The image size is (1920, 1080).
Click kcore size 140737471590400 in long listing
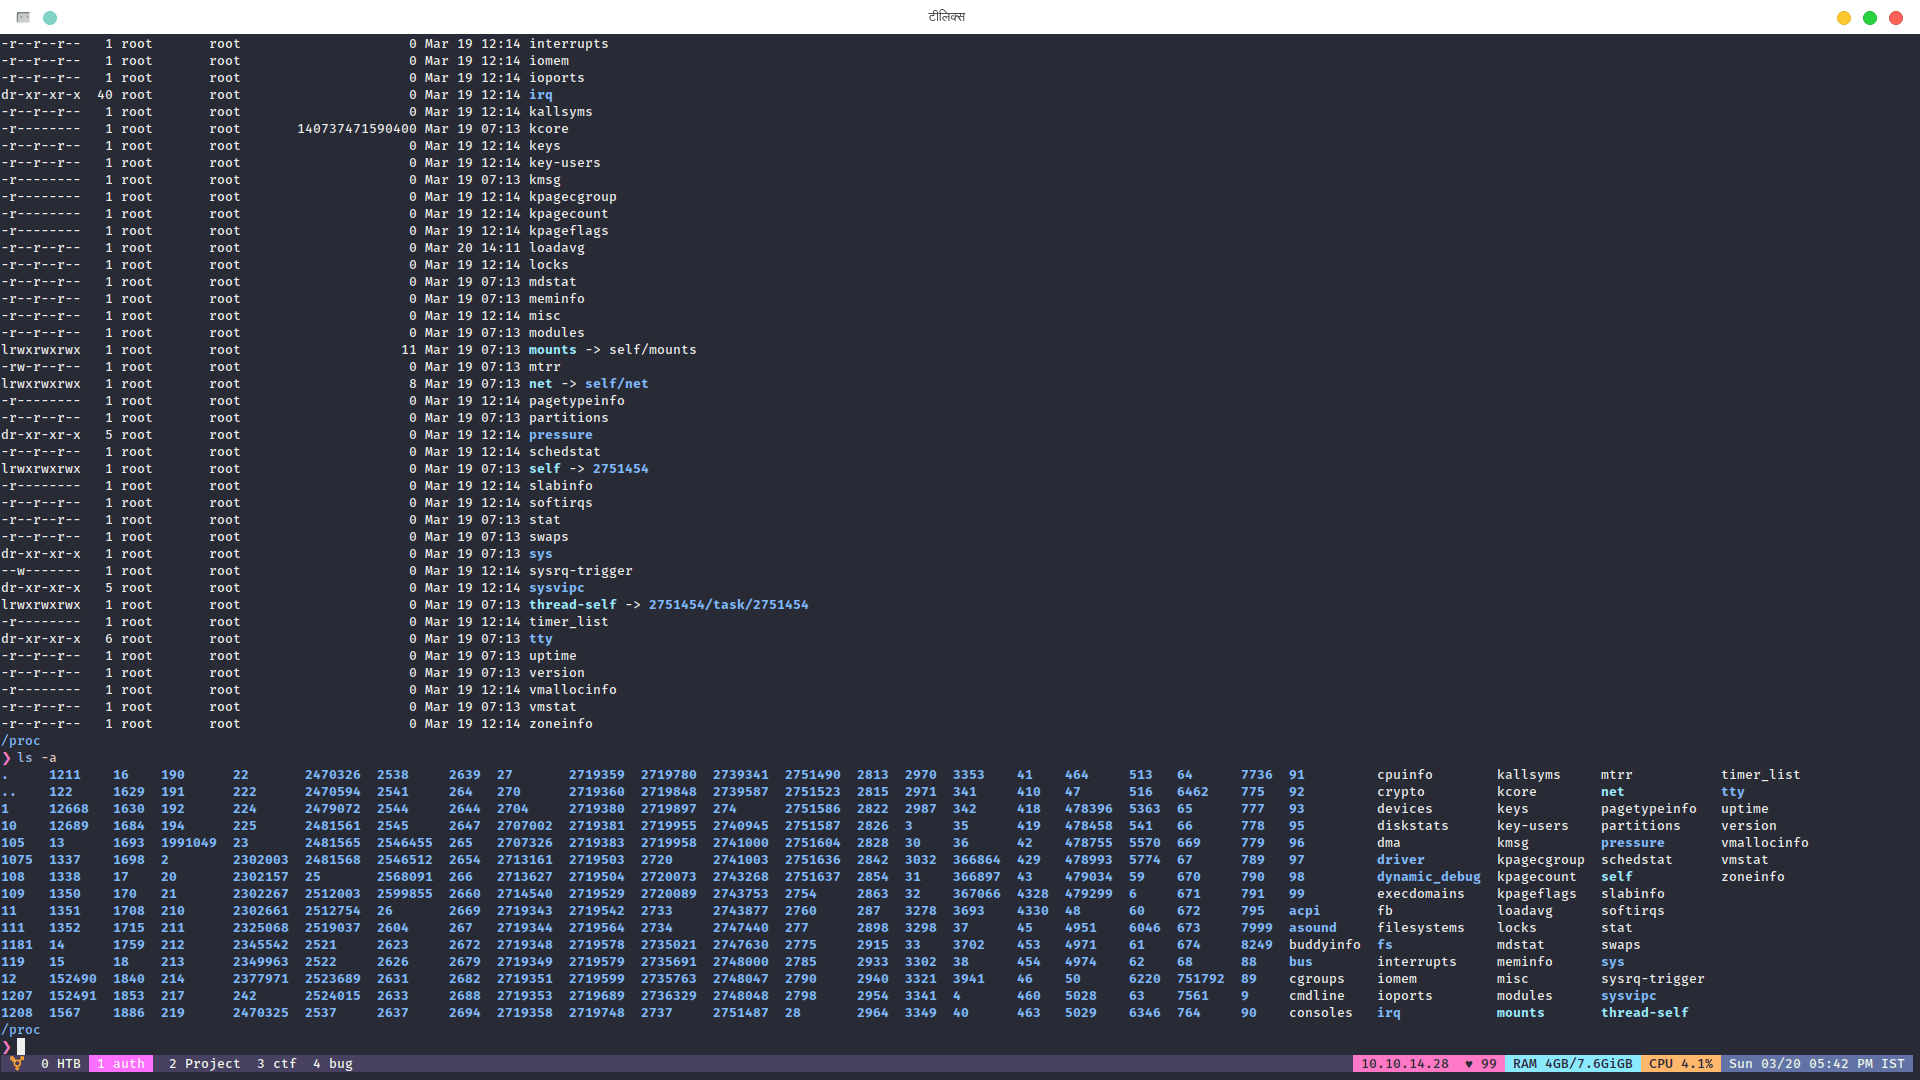[x=357, y=129]
